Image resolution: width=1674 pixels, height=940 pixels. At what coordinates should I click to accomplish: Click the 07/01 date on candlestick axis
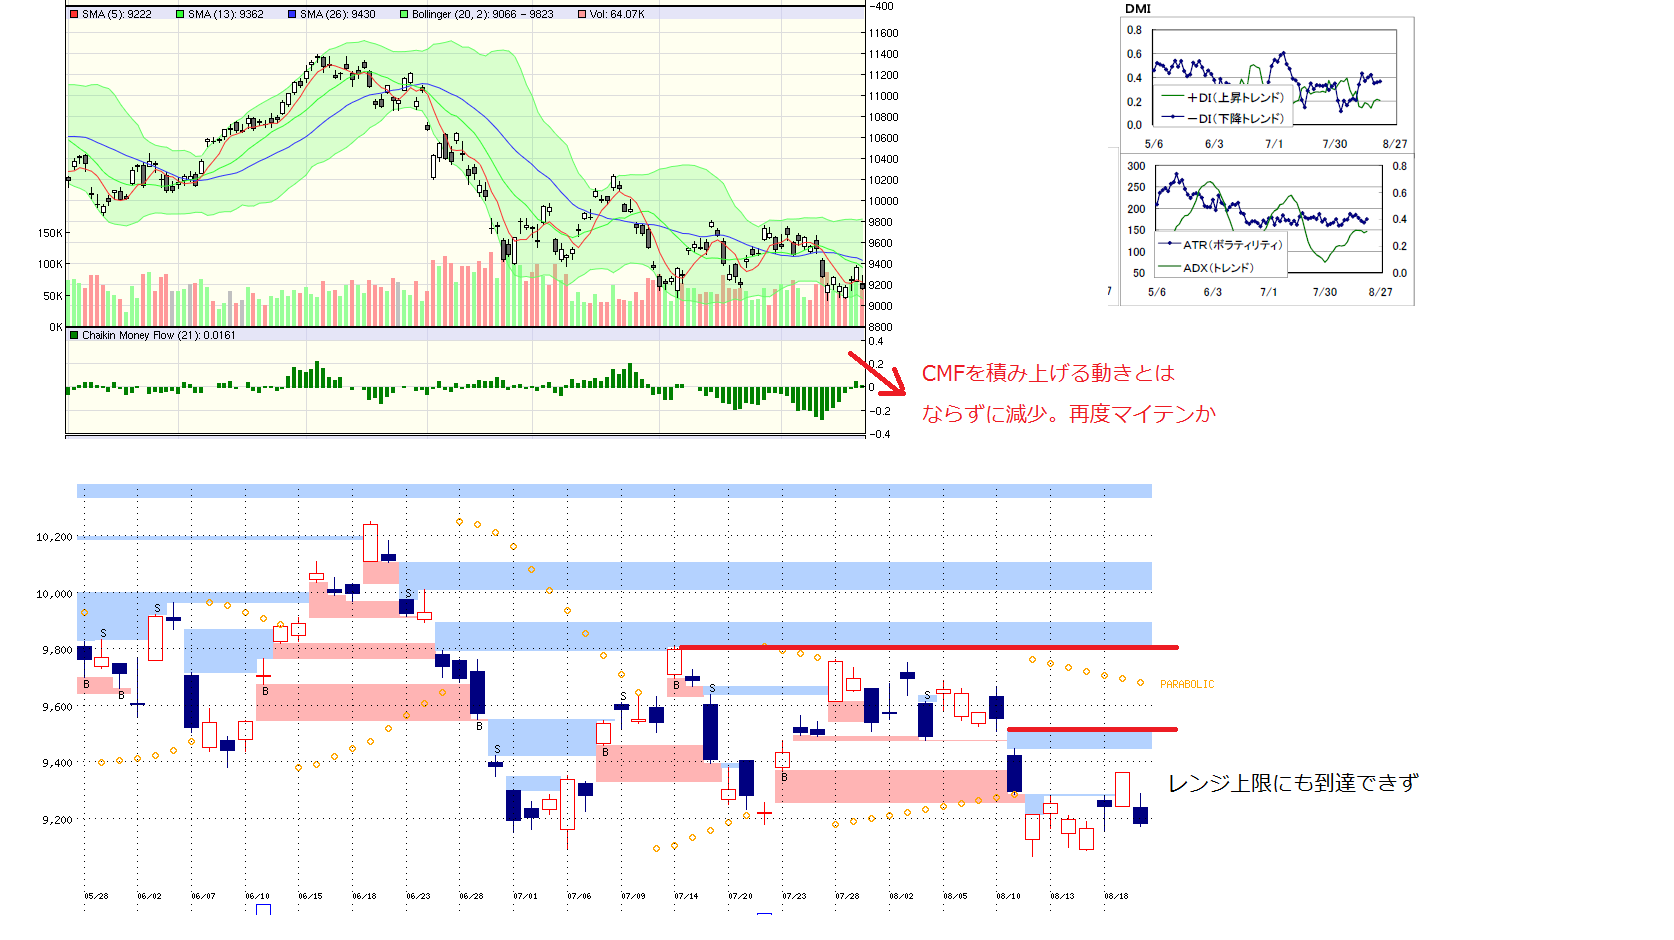525,896
